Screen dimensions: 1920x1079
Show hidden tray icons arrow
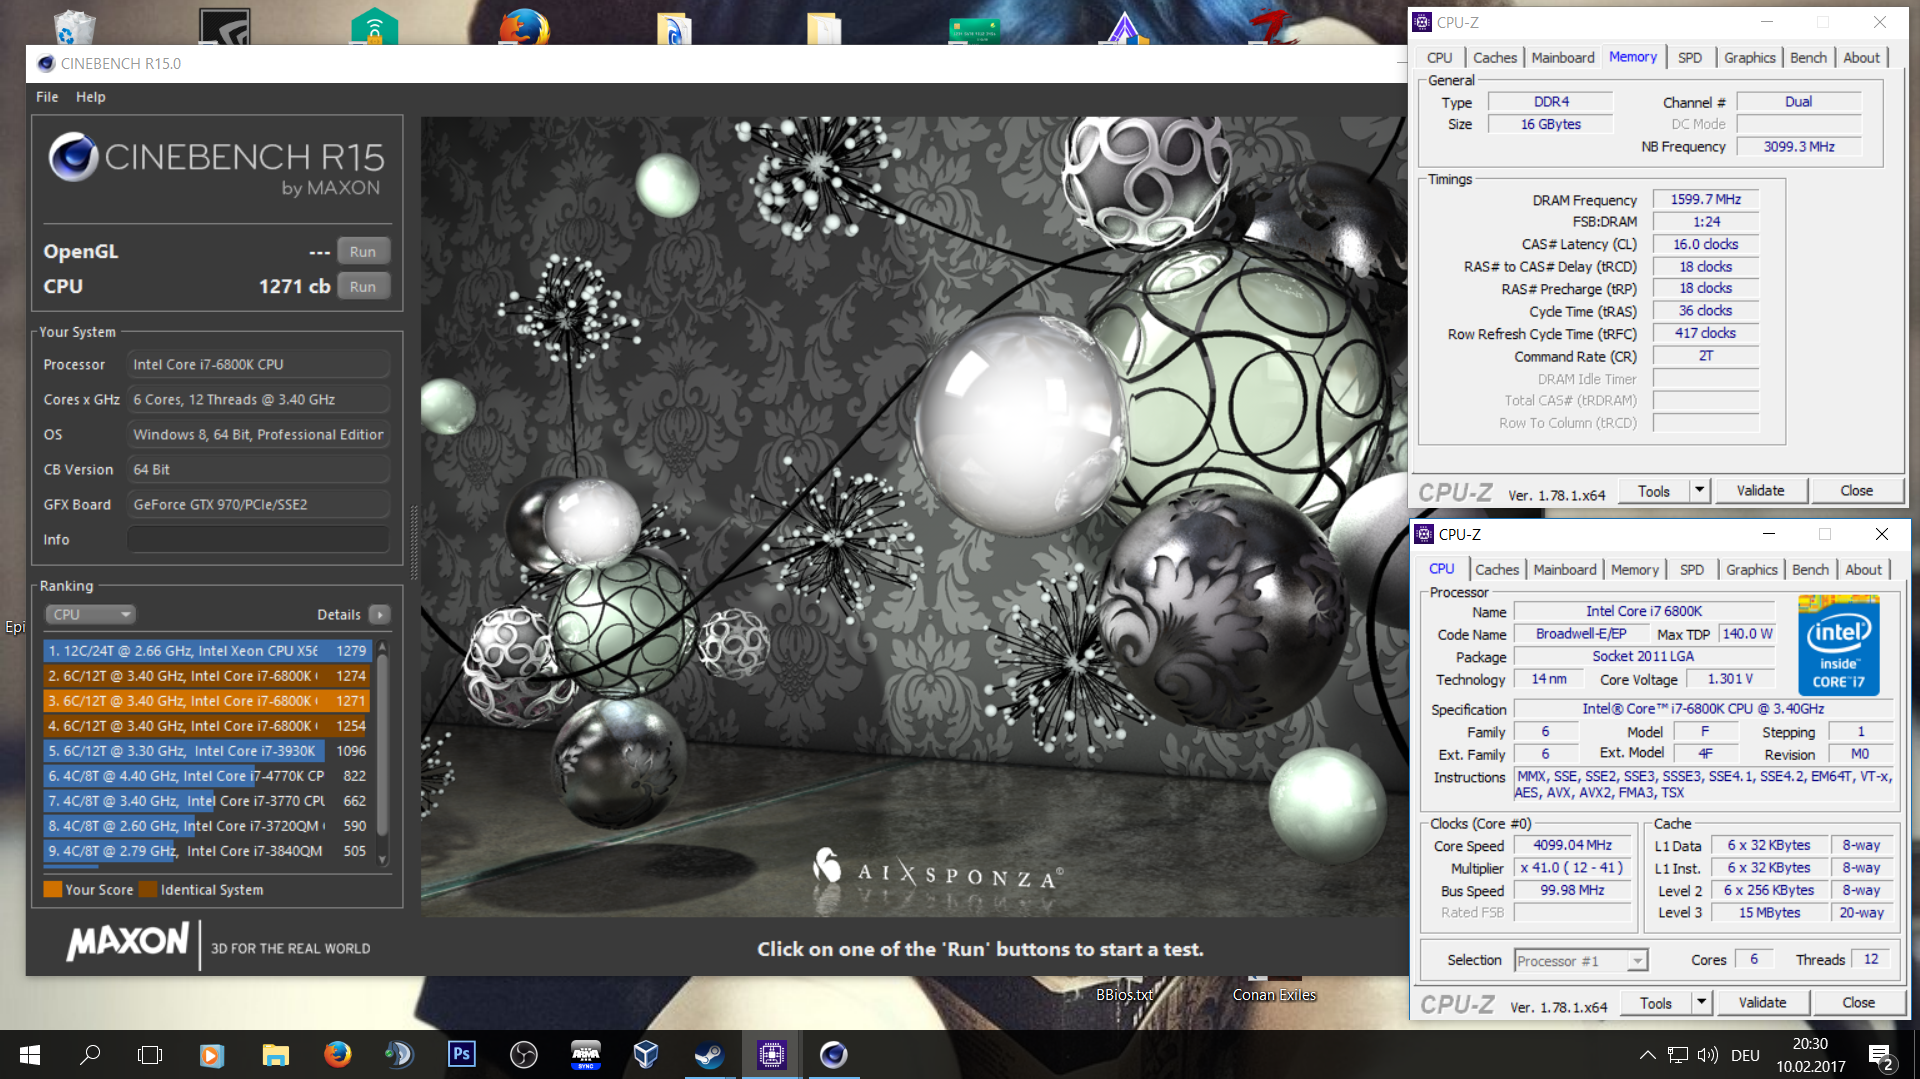pos(1647,1055)
